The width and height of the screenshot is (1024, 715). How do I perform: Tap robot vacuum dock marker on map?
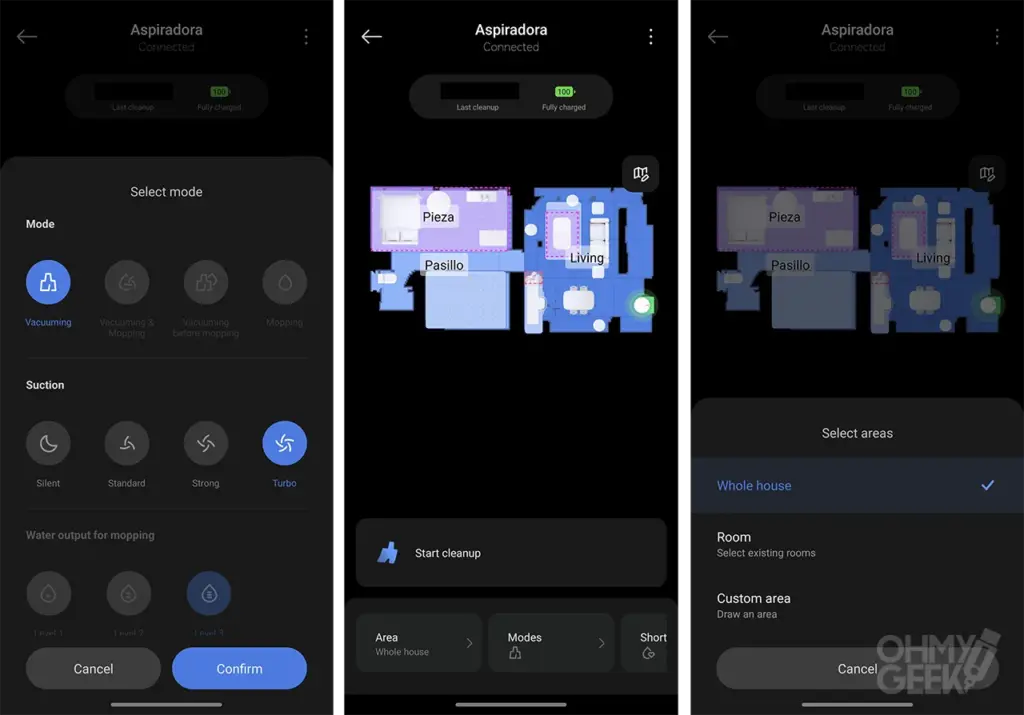643,305
